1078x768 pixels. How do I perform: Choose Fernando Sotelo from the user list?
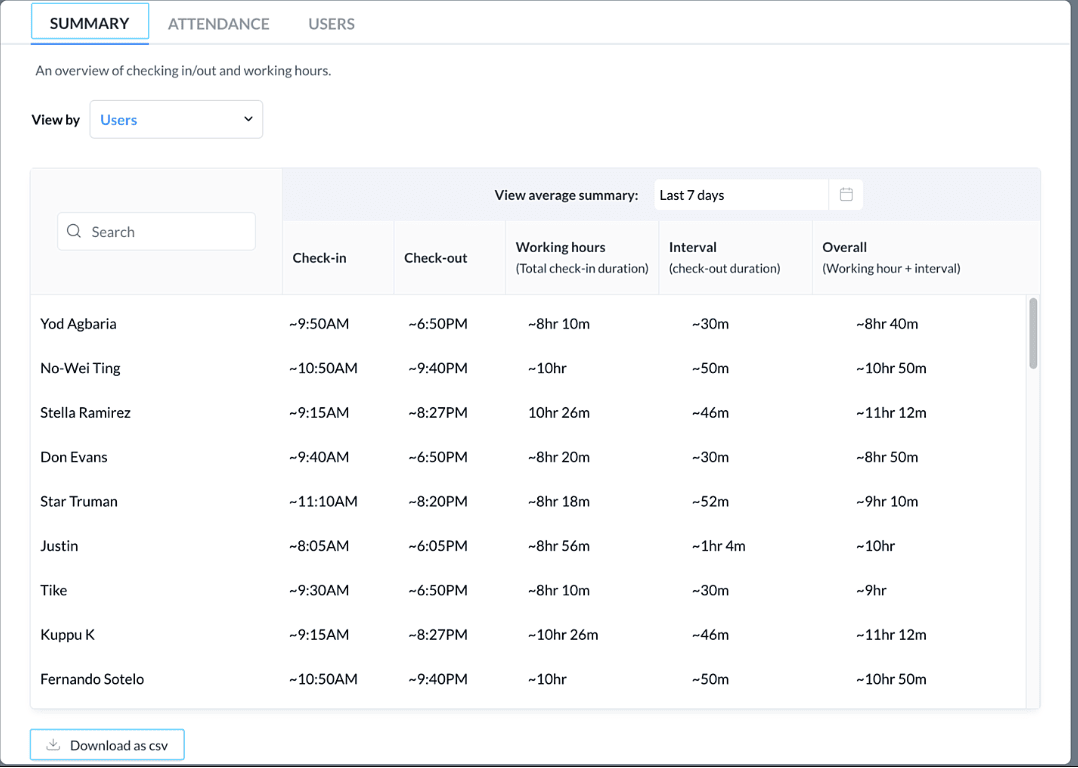point(92,679)
